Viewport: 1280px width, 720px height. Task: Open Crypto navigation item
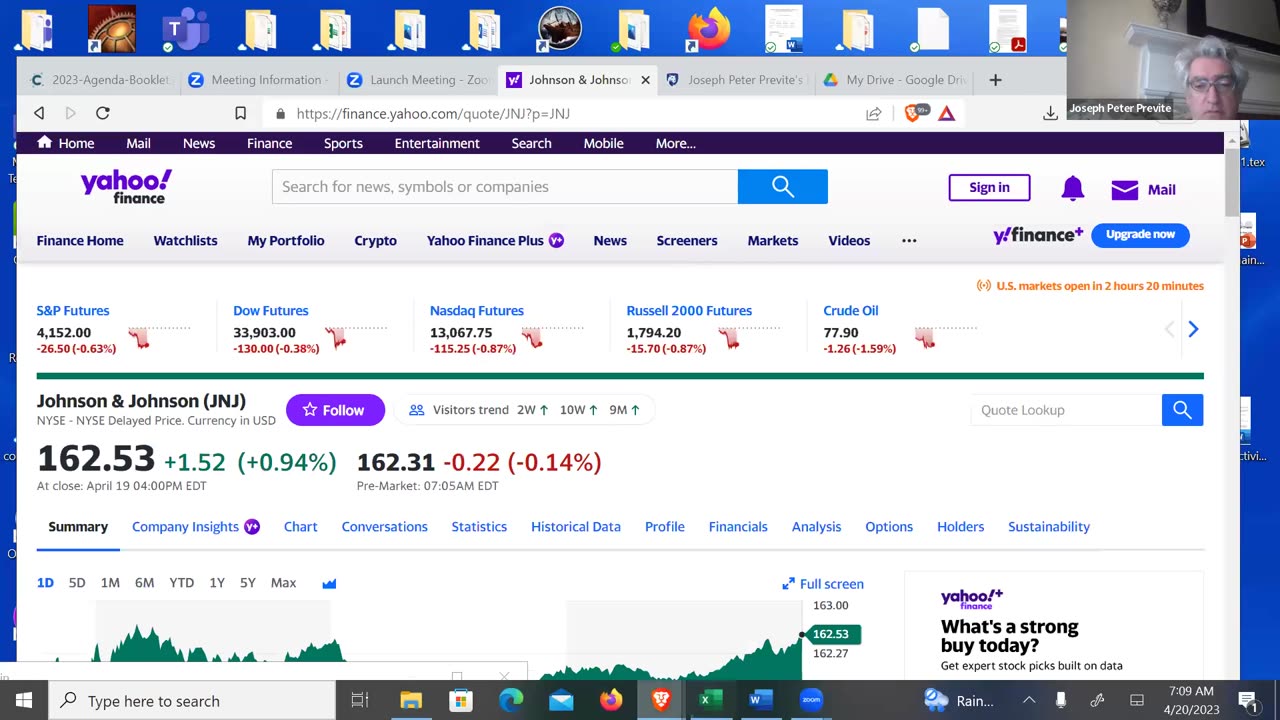click(x=375, y=240)
